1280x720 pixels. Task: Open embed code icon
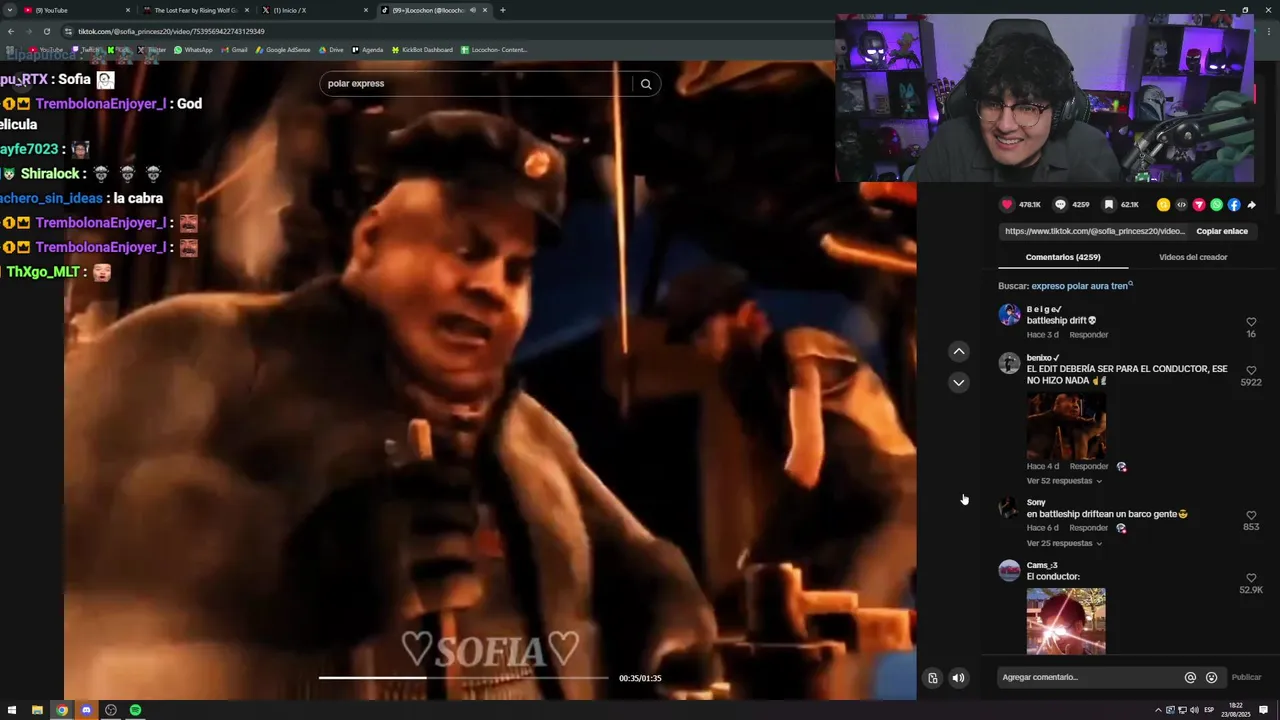[1181, 205]
